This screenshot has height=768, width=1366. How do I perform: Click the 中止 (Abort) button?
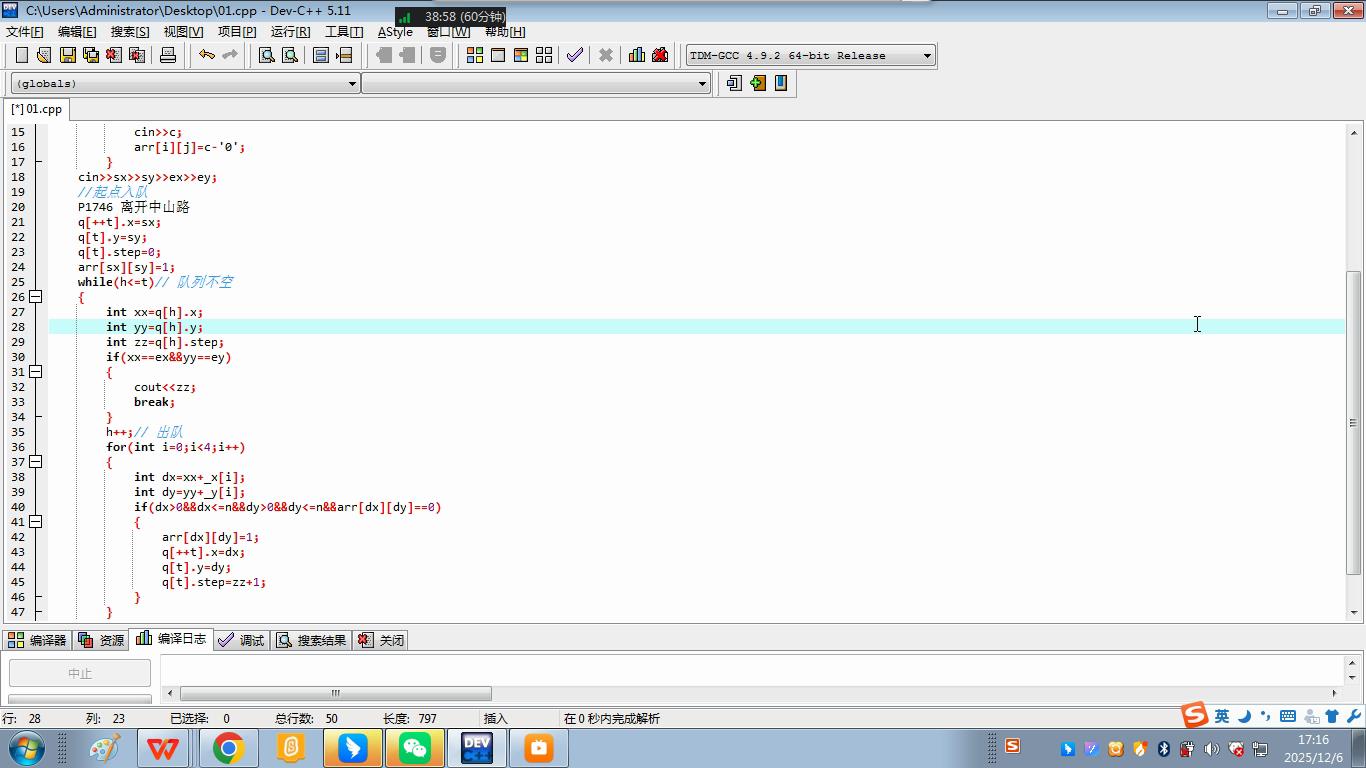click(x=80, y=673)
